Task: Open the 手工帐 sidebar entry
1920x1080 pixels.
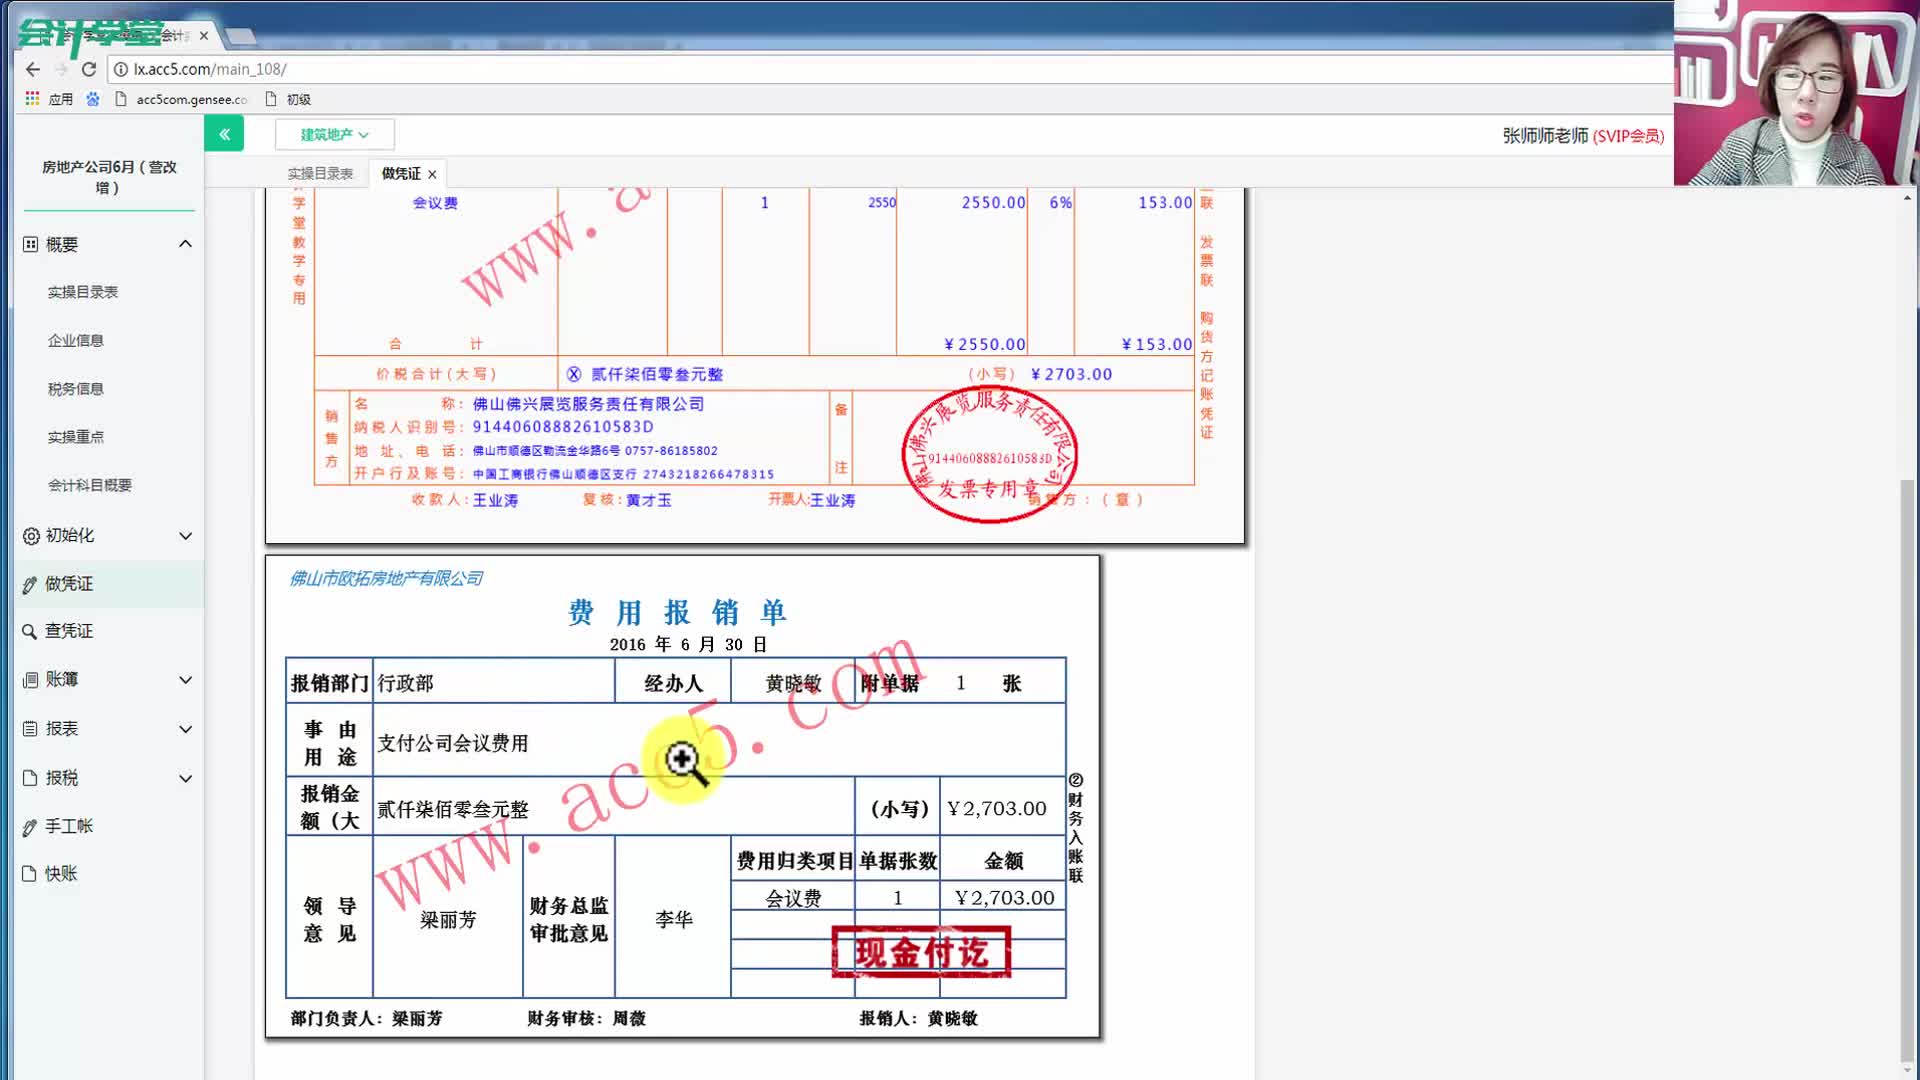Action: [x=68, y=826]
